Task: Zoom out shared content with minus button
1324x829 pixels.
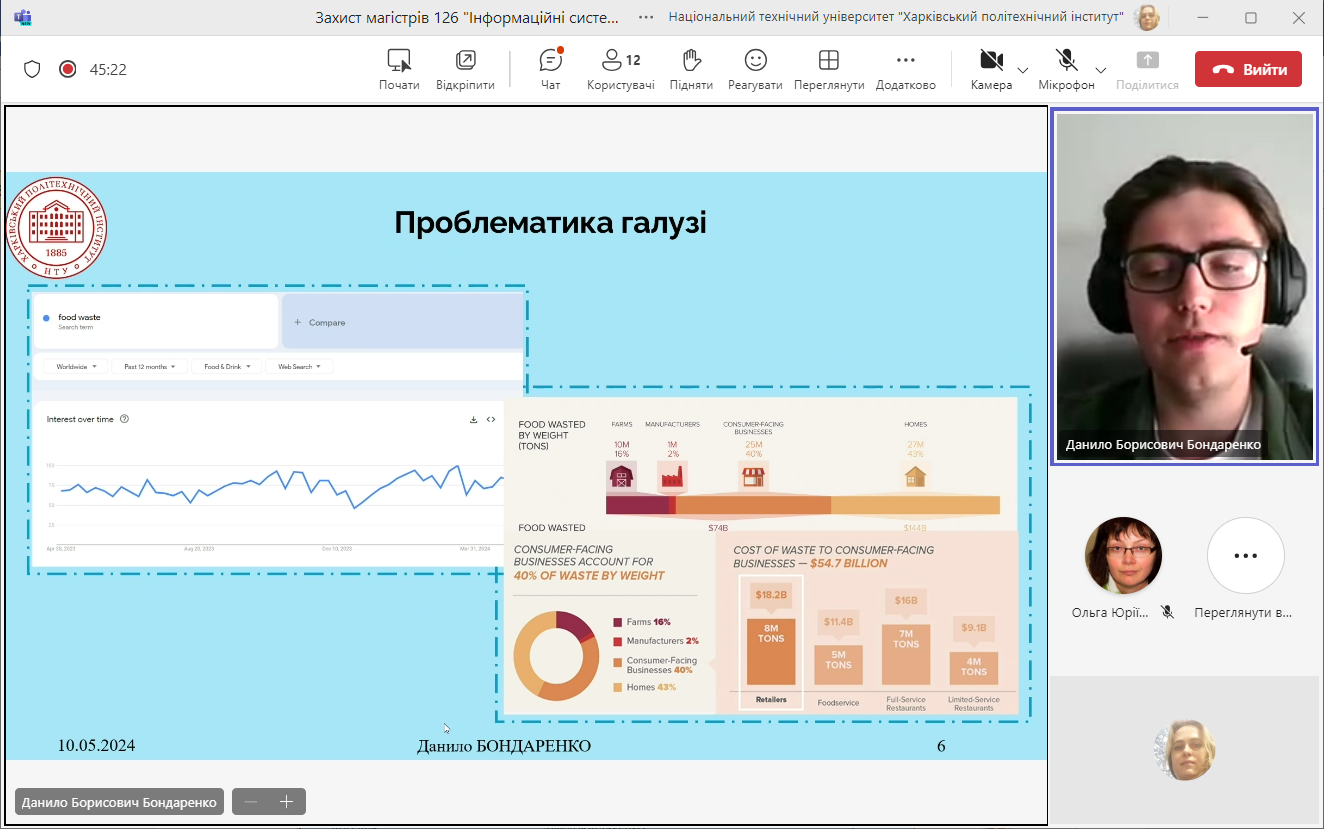Action: point(251,801)
